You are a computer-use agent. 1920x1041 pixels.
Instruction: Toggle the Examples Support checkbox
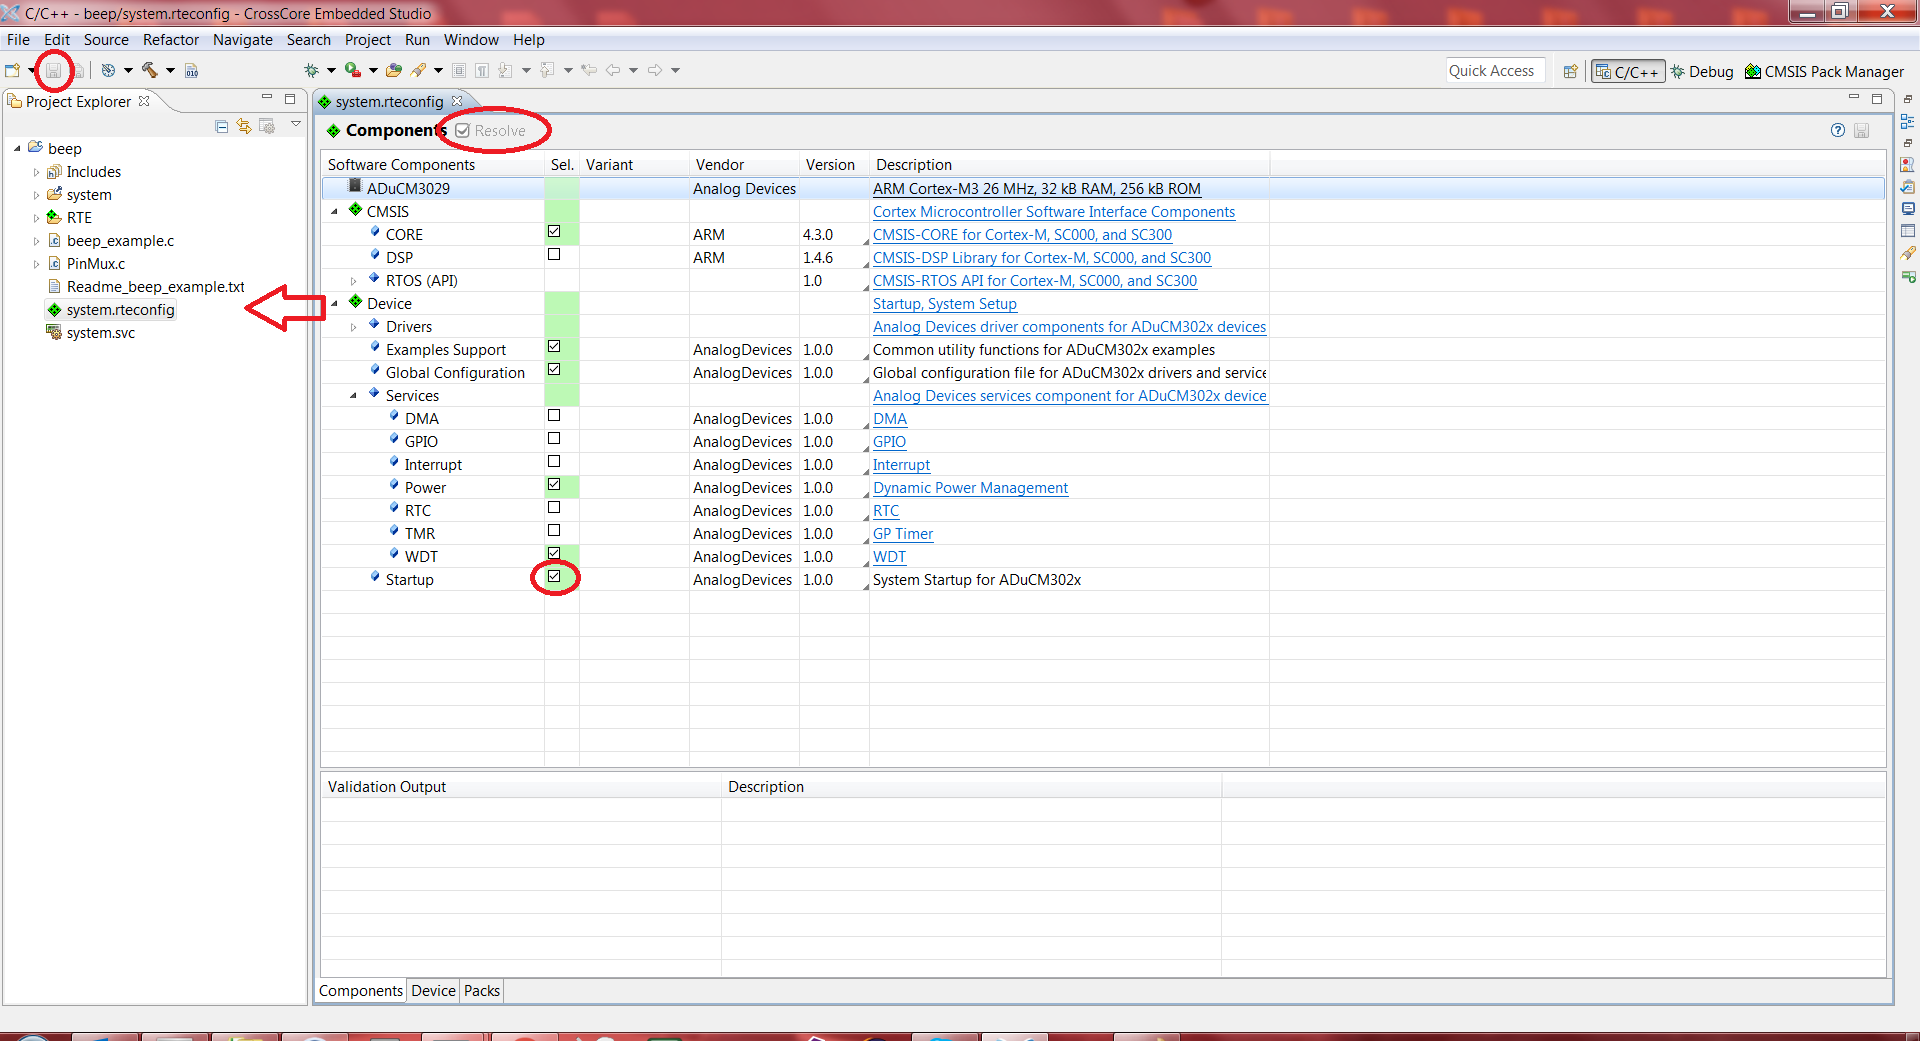554,347
